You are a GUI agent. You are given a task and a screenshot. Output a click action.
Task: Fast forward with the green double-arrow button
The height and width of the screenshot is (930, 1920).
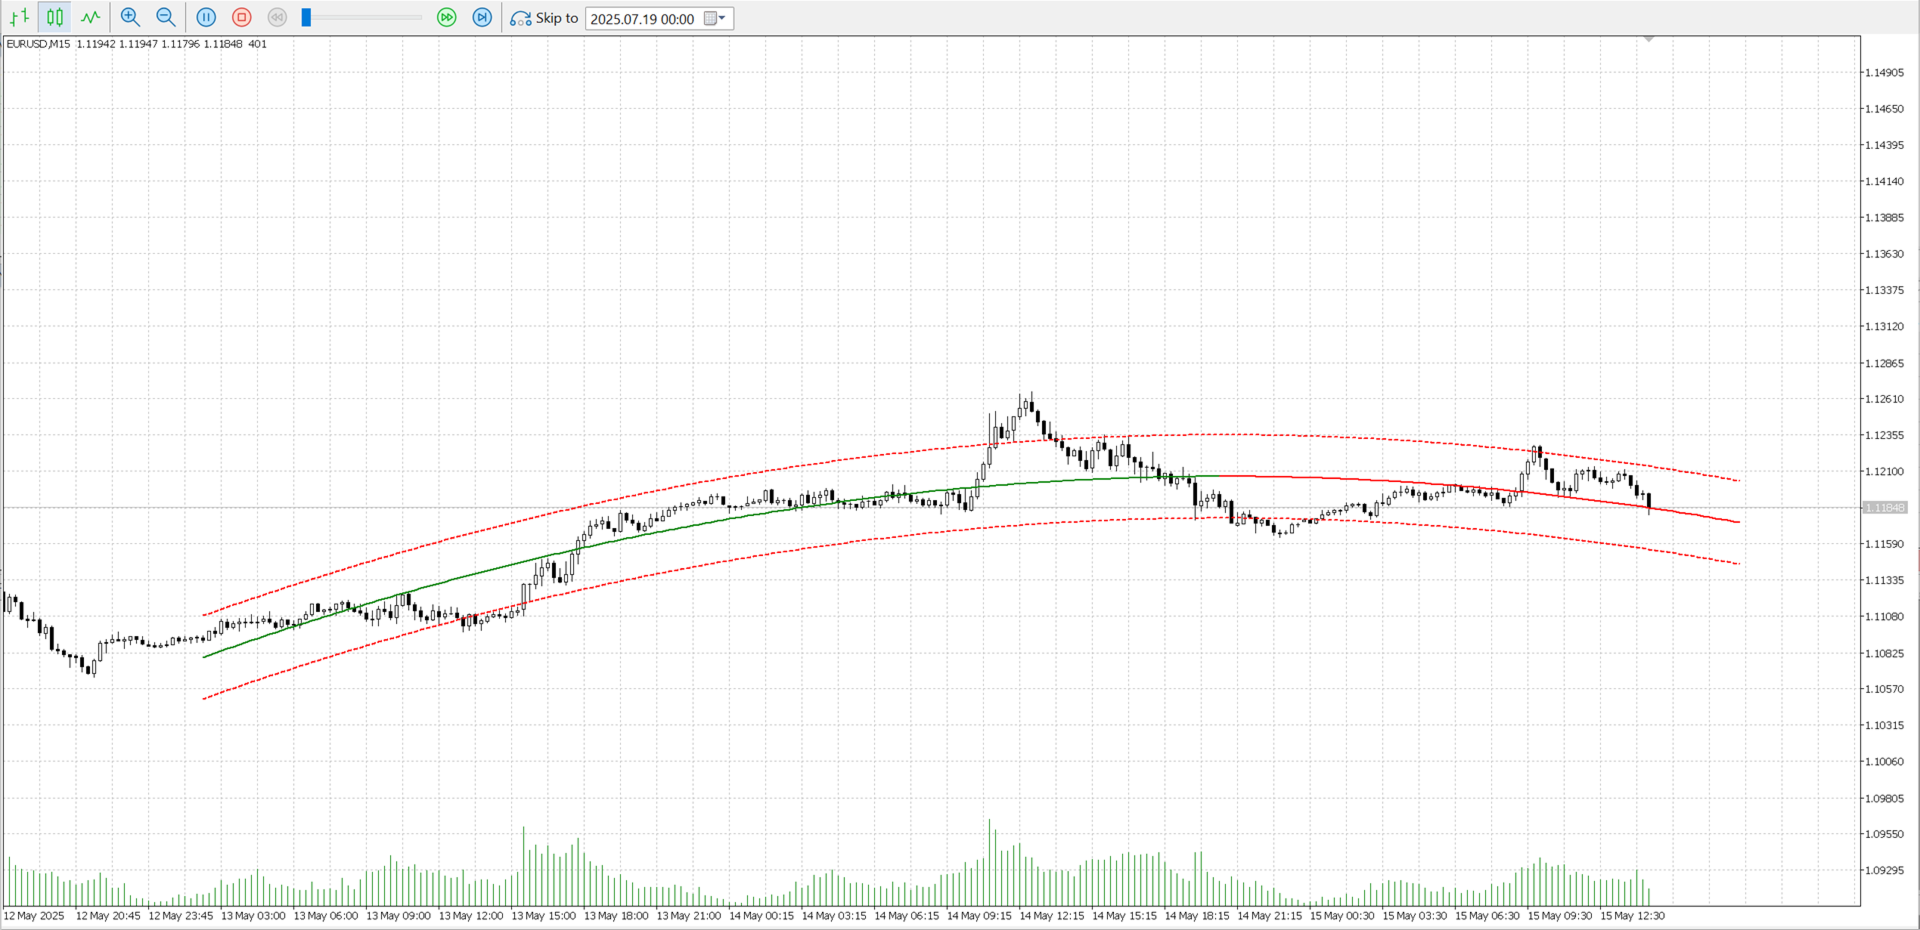447,17
